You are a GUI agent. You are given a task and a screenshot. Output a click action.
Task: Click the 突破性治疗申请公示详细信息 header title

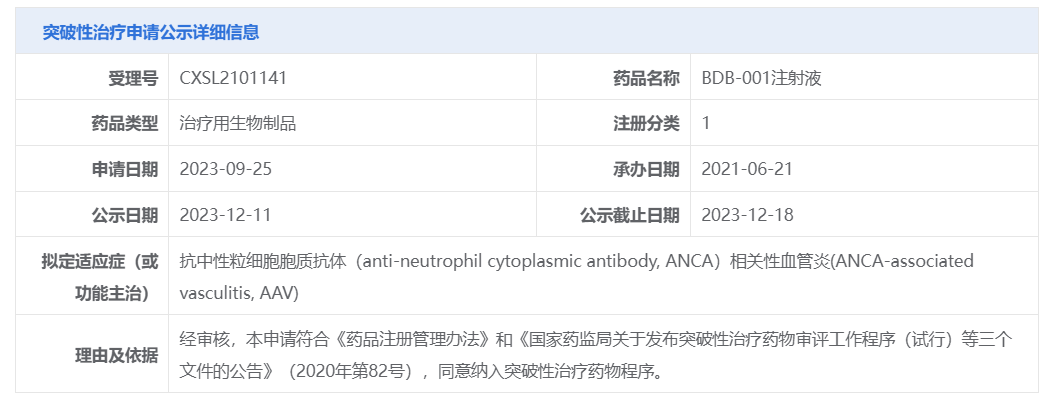[x=151, y=32]
